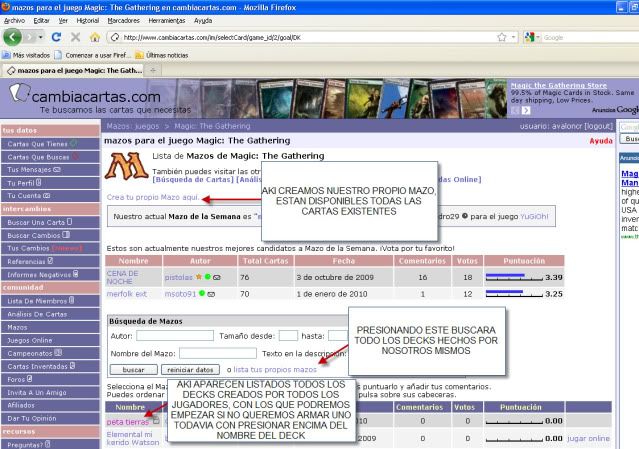Focus the Autor search input field
This screenshot has width=639, height=449.
coord(175,336)
